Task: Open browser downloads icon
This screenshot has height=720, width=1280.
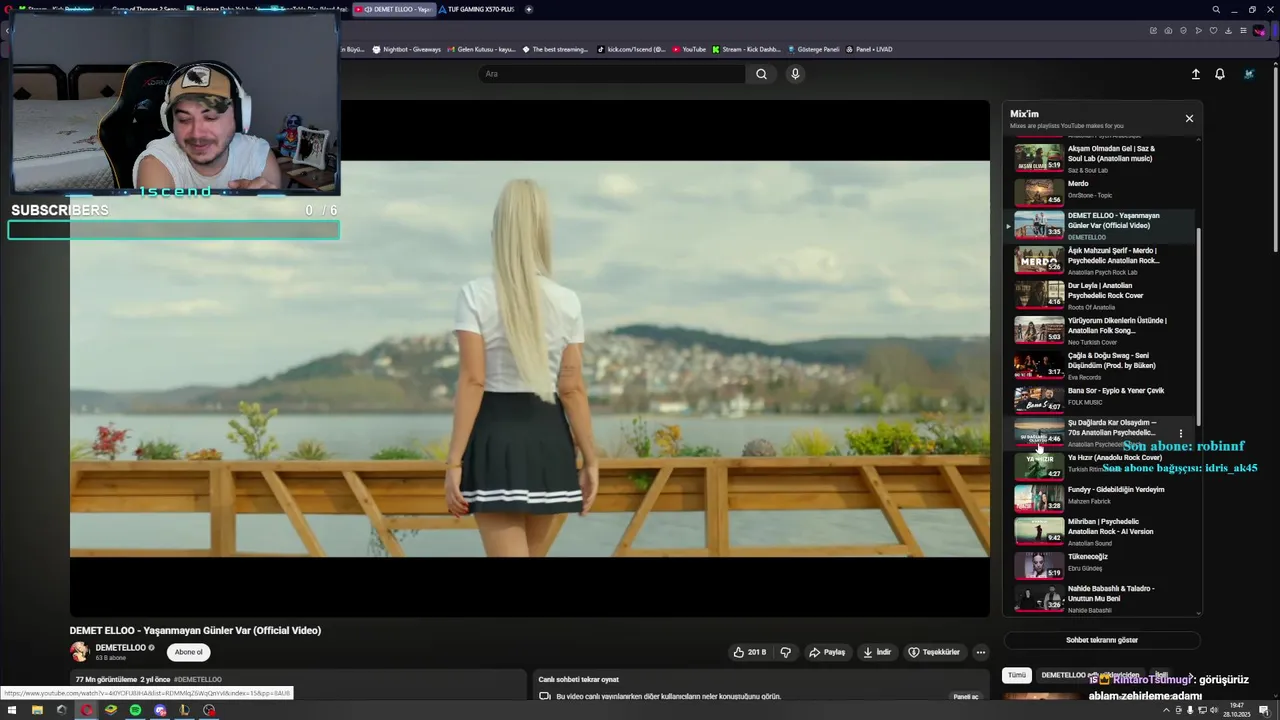Action: click(1228, 30)
